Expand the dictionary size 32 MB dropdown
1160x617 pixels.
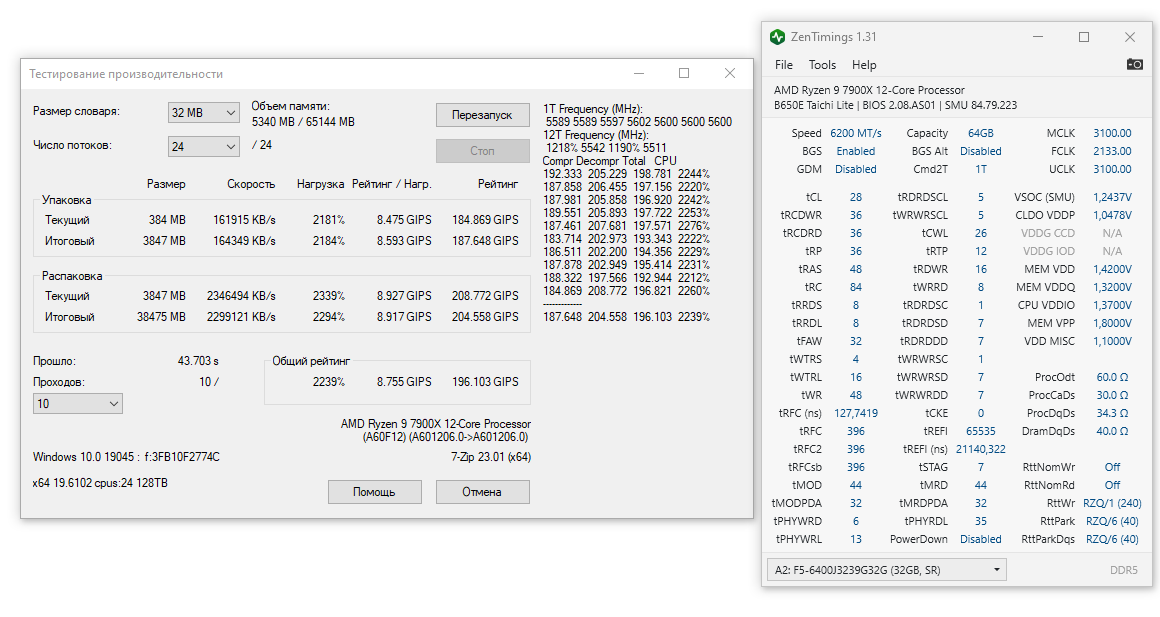(203, 112)
